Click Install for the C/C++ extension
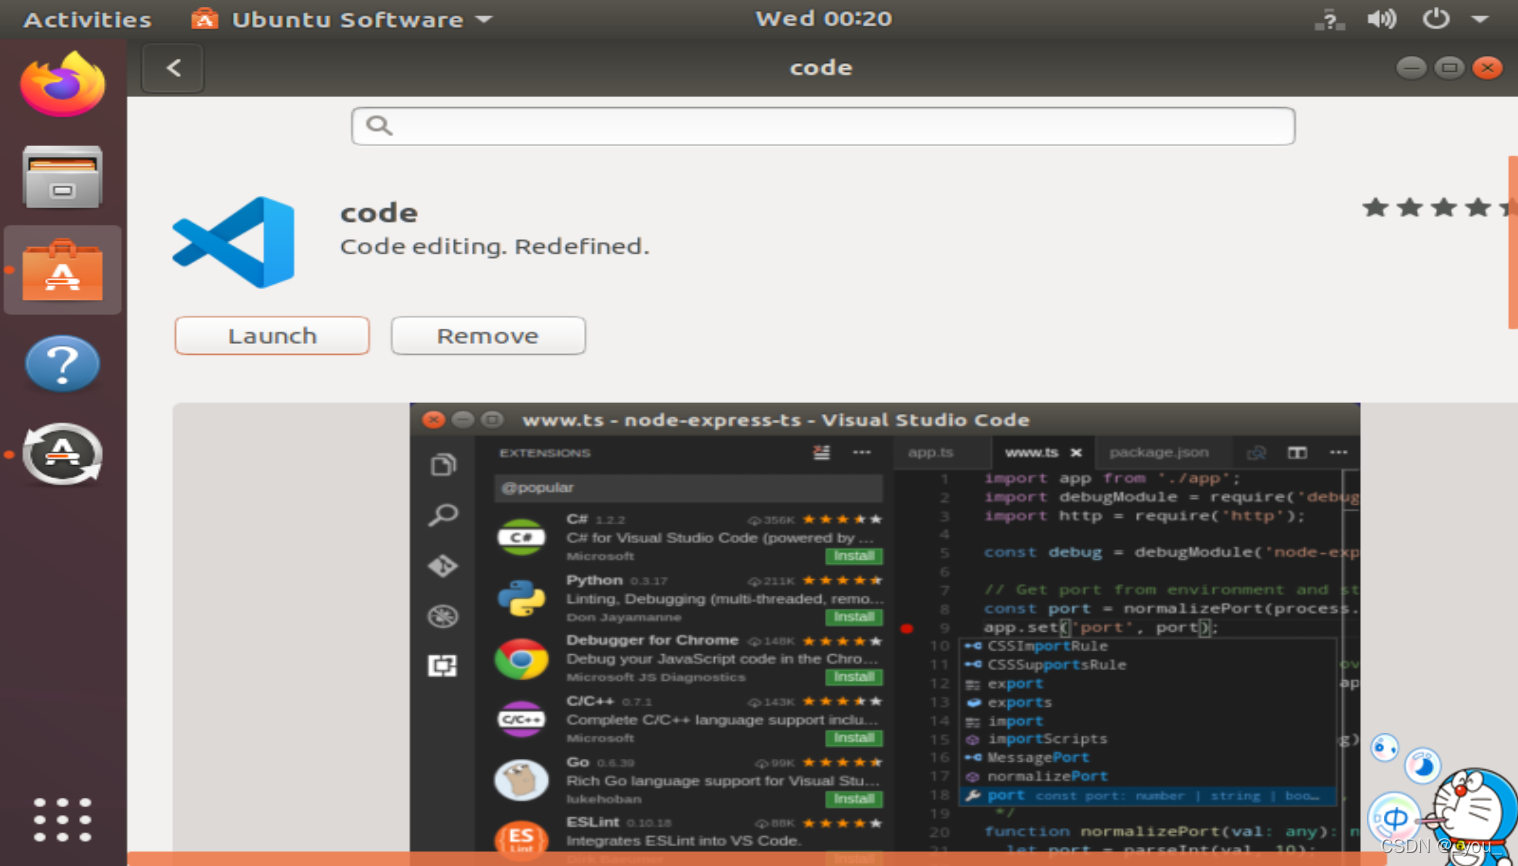Screen dimensions: 1518x866 [x=854, y=738]
